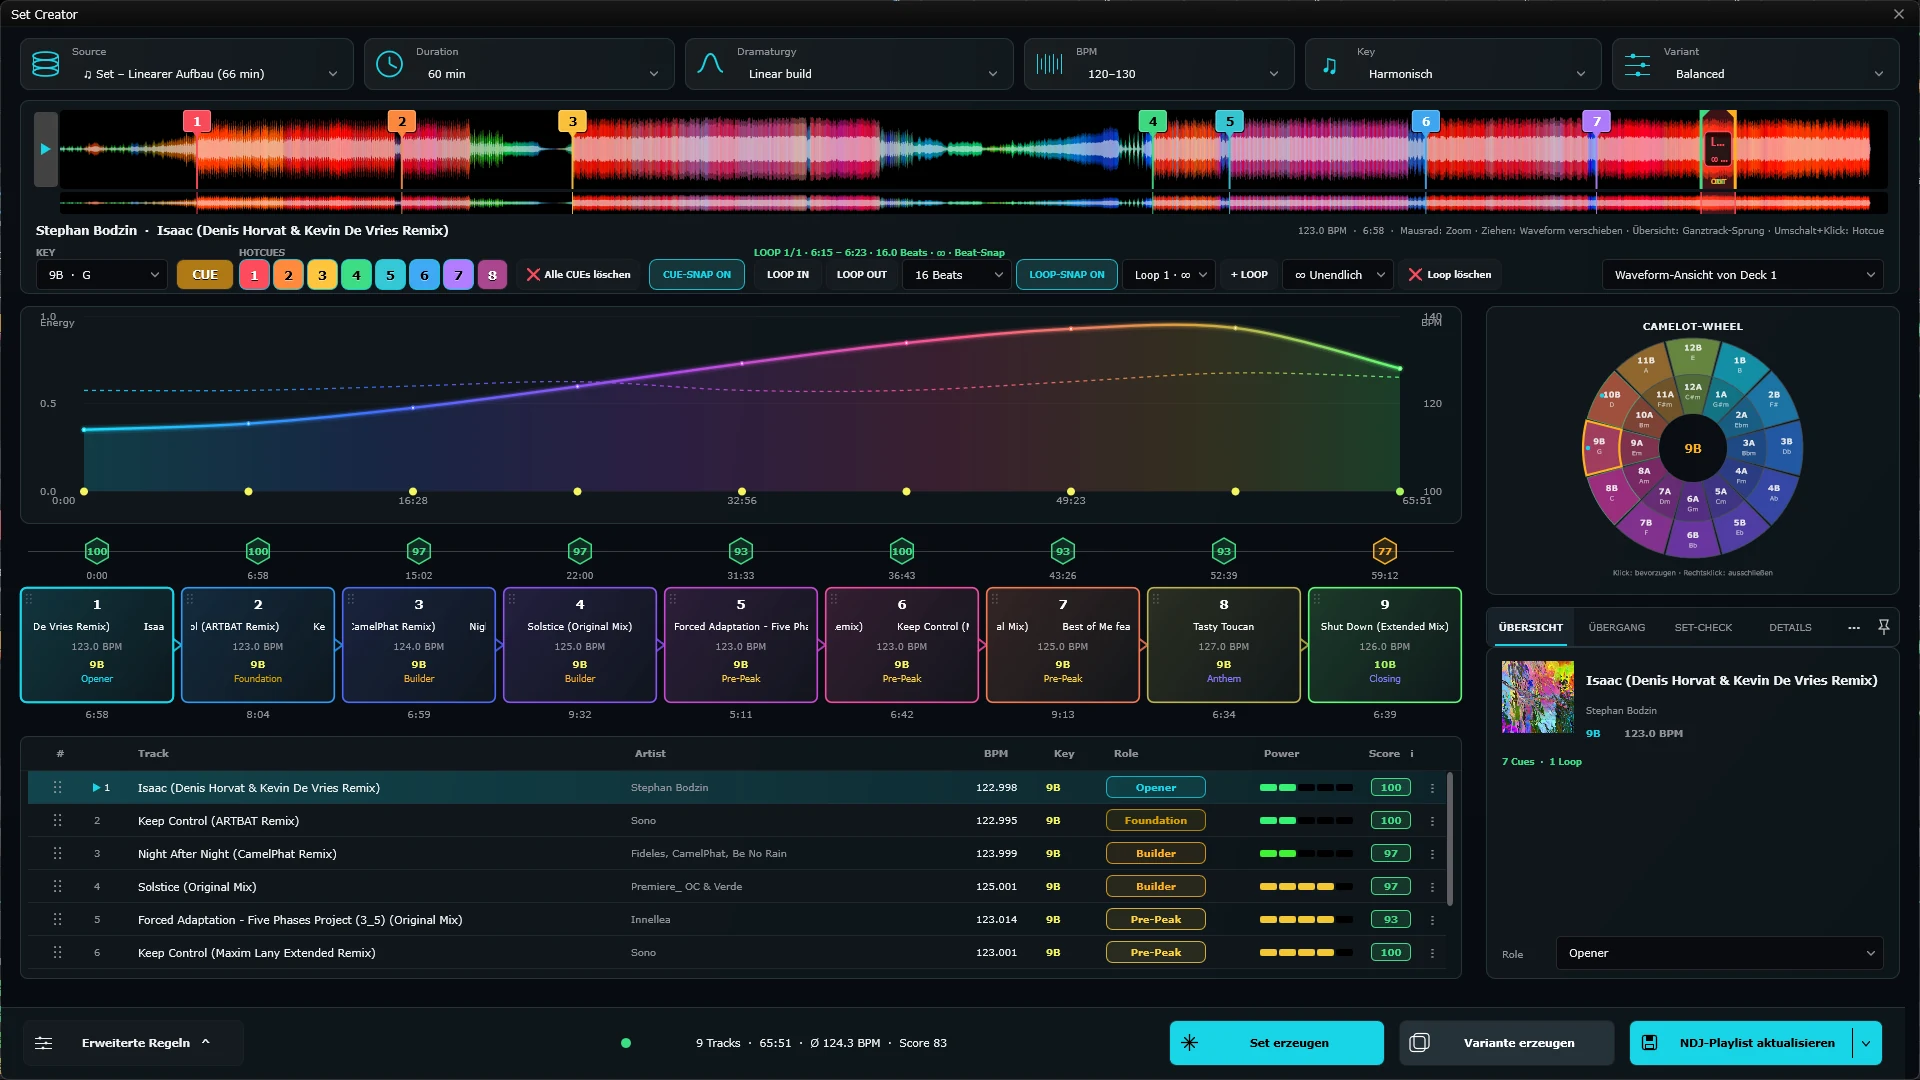Click the score hexagon 77 above track 9
This screenshot has width=1920, height=1080.
pyautogui.click(x=1385, y=551)
